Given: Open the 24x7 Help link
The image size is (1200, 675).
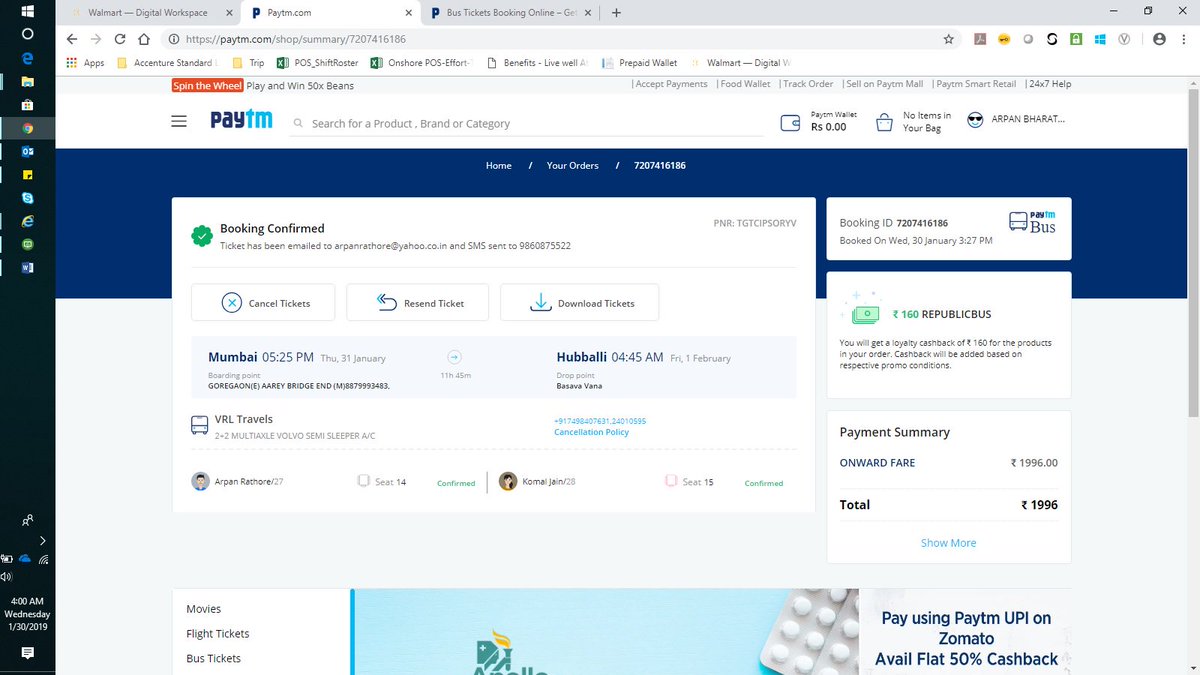Looking at the screenshot, I should [x=1050, y=84].
